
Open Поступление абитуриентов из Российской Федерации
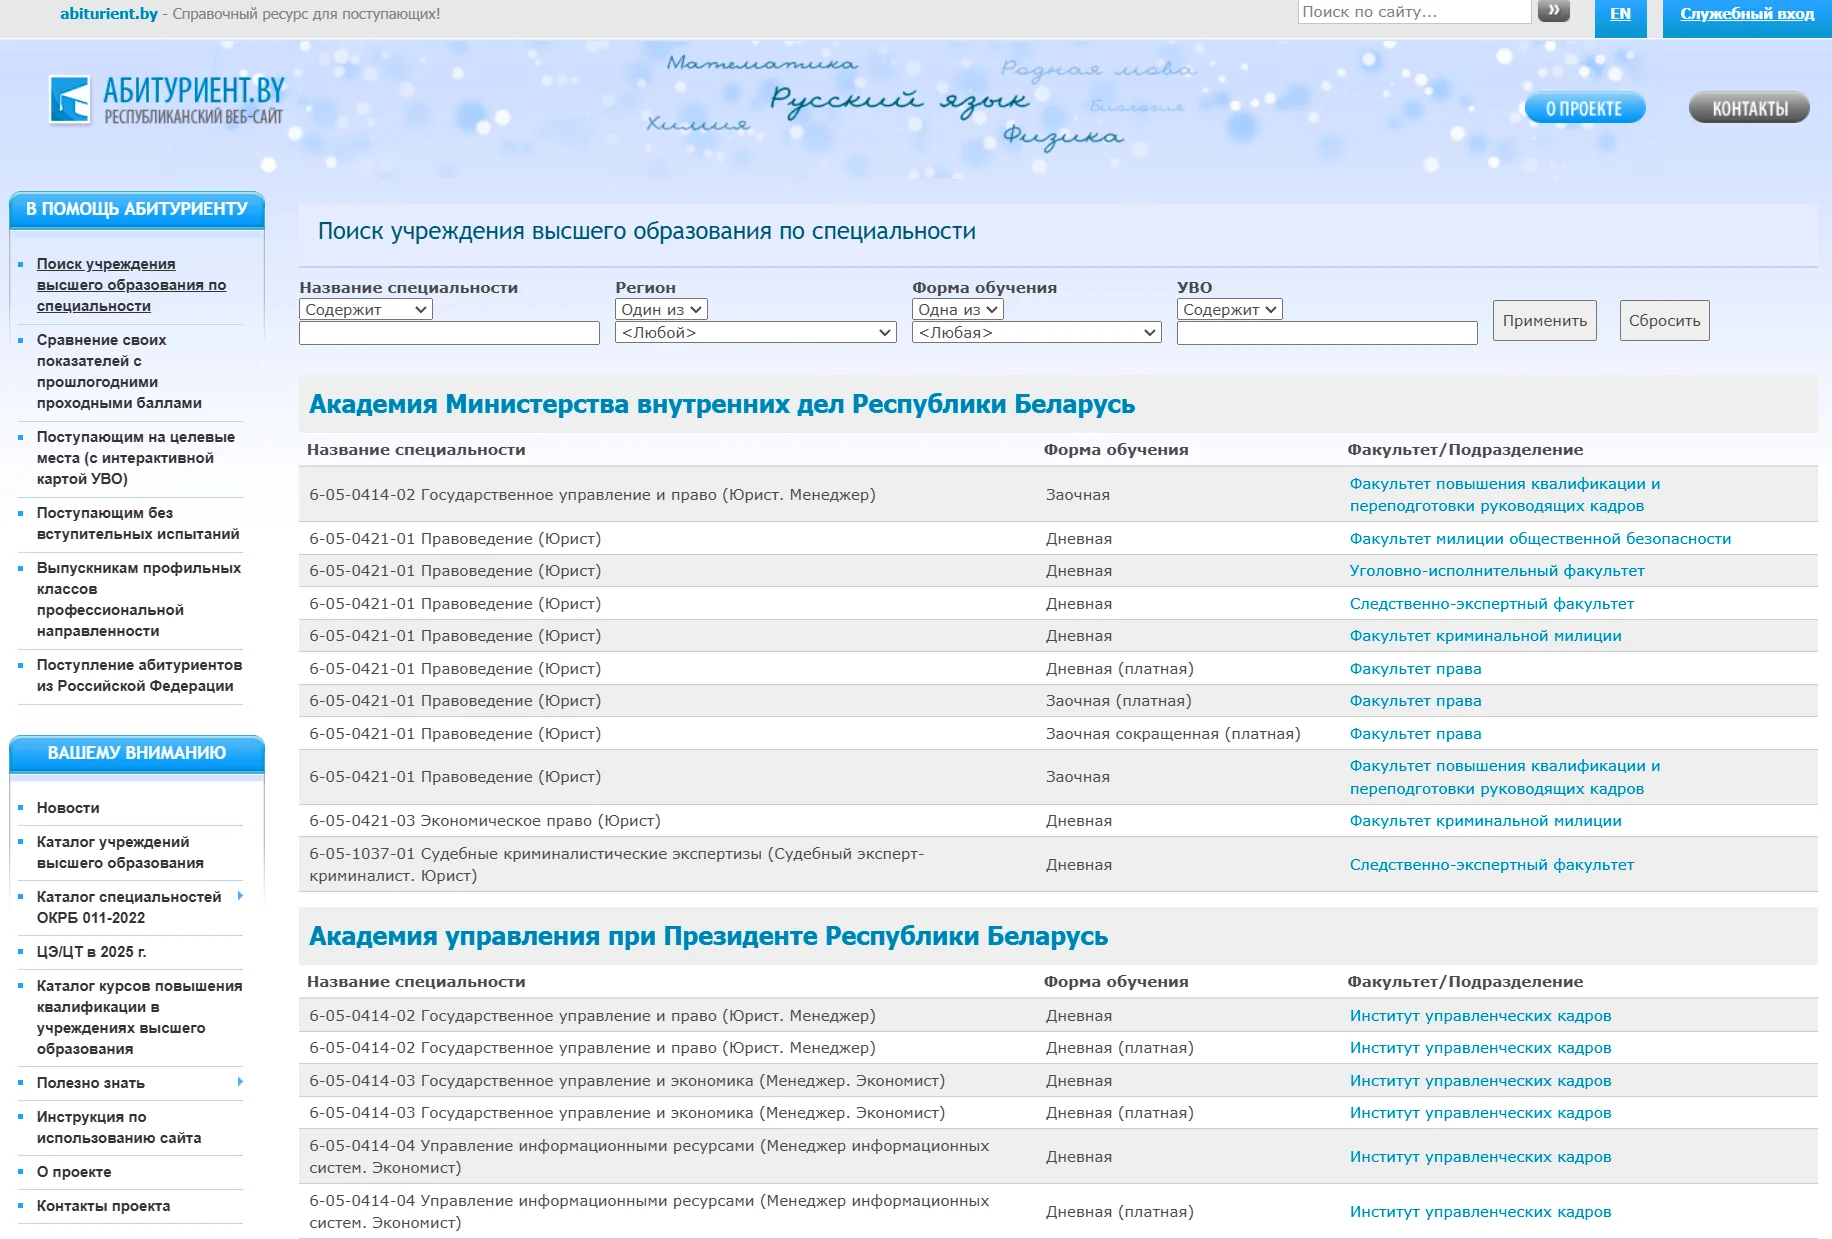pyautogui.click(x=139, y=675)
